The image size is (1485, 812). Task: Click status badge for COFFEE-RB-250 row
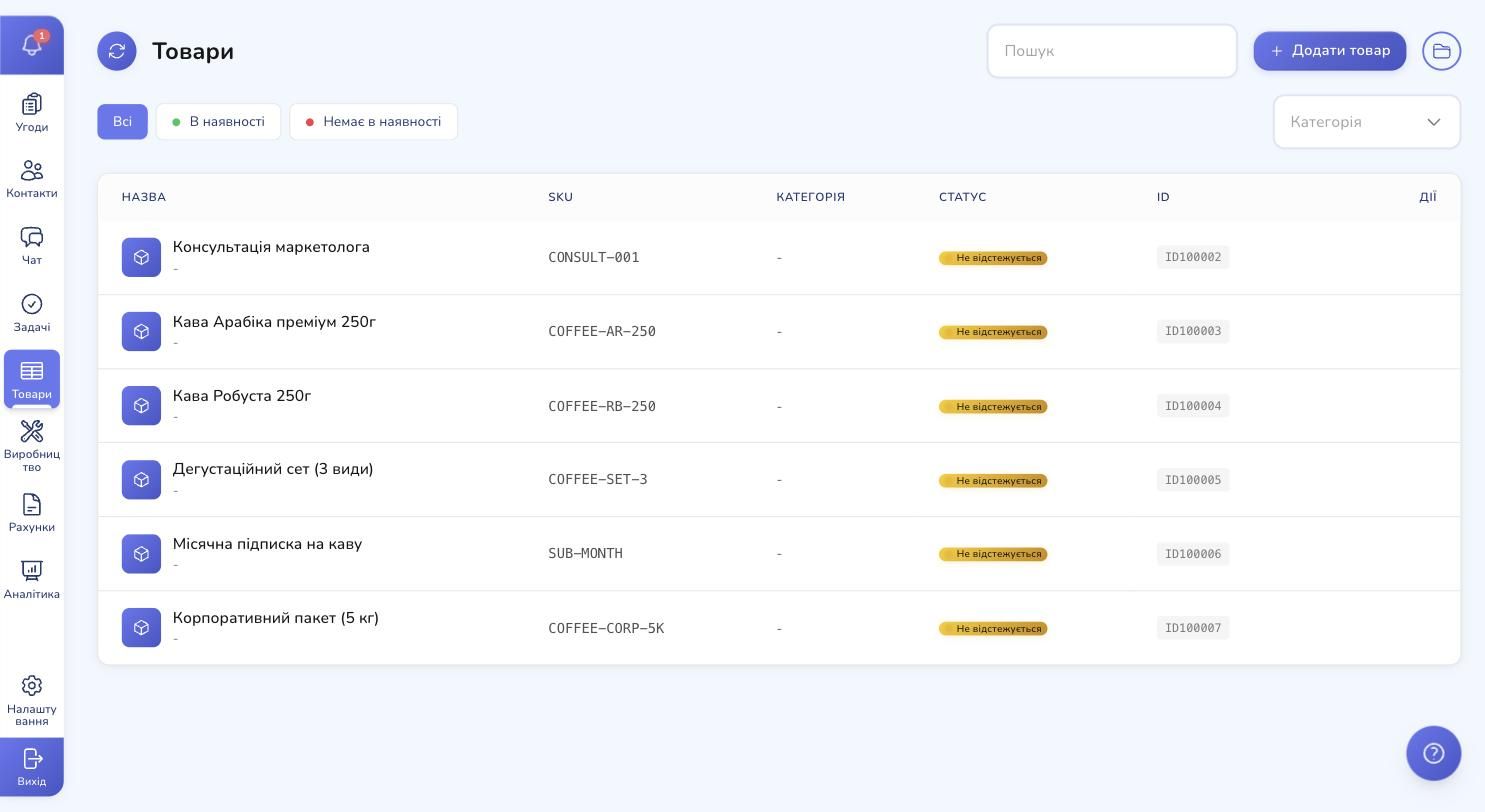coord(993,406)
